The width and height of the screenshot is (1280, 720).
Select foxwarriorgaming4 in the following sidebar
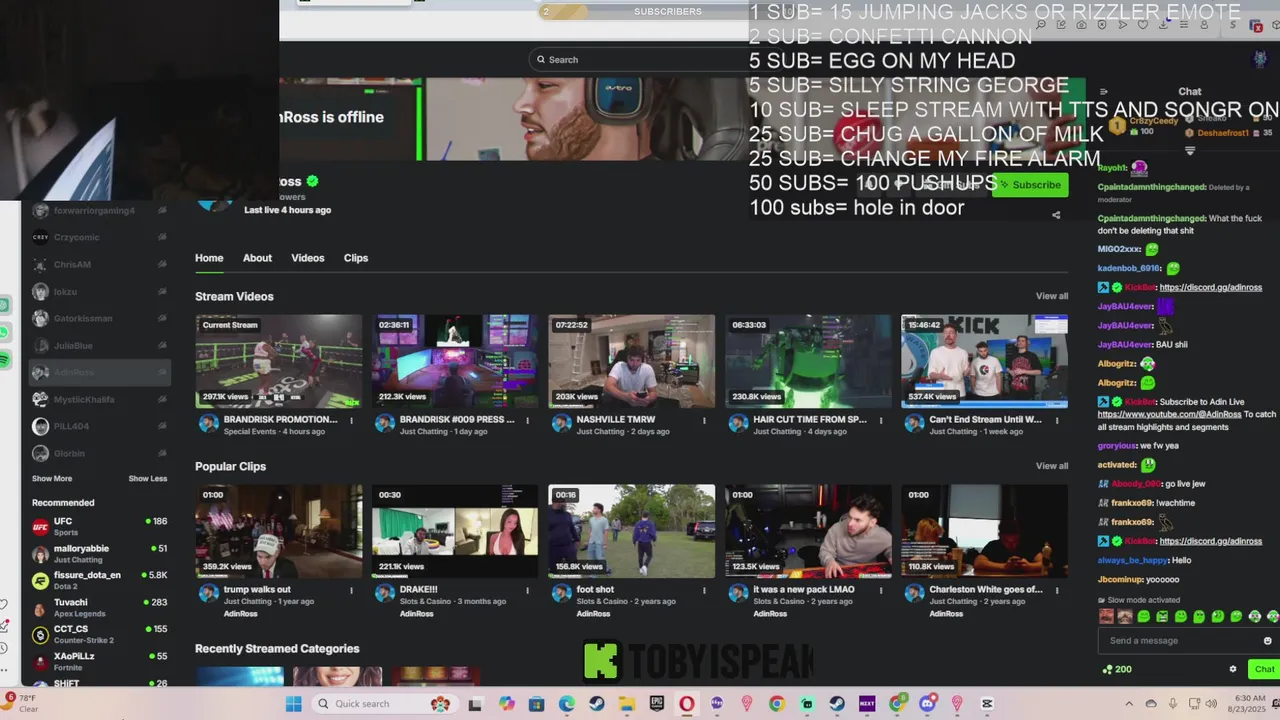[x=99, y=211]
